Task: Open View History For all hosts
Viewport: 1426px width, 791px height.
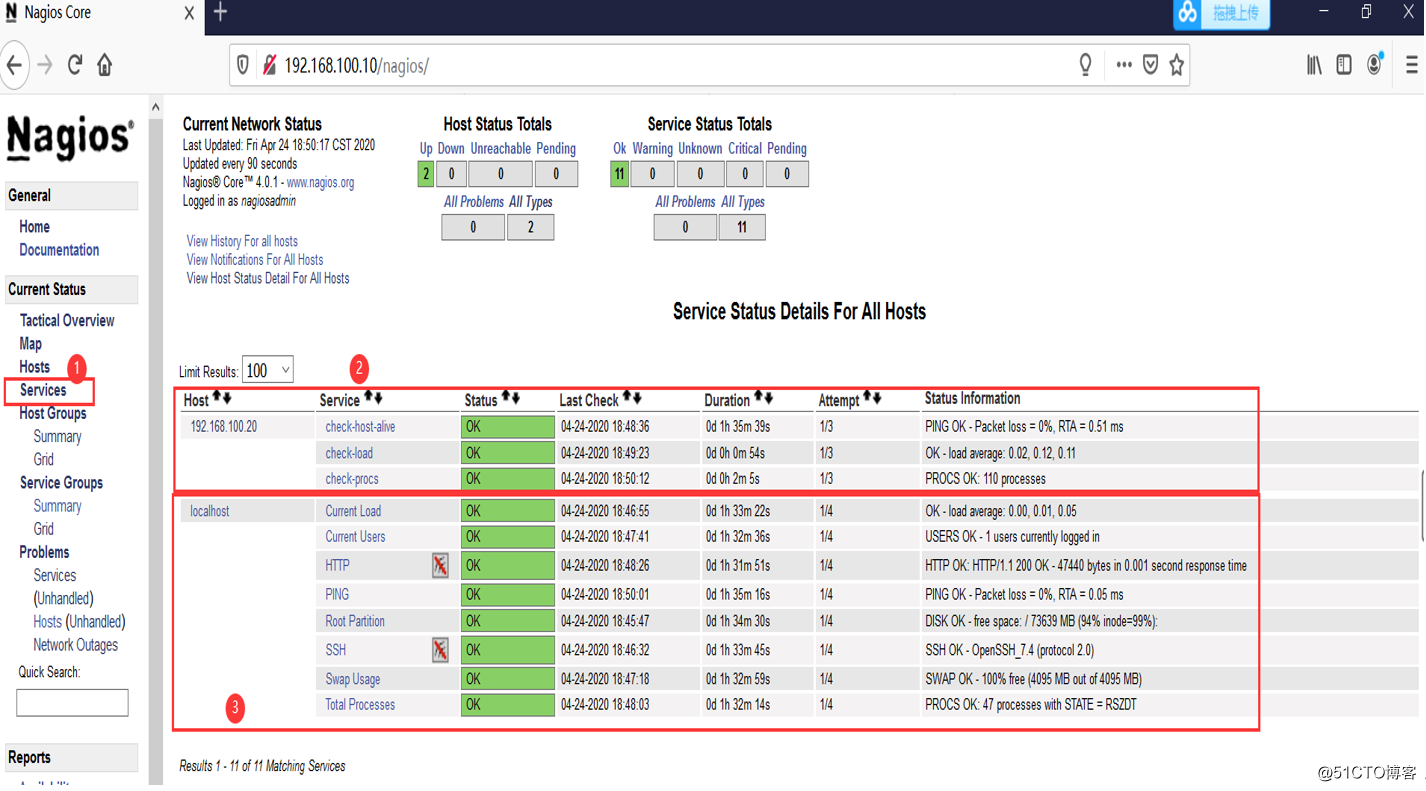Action: [x=242, y=241]
